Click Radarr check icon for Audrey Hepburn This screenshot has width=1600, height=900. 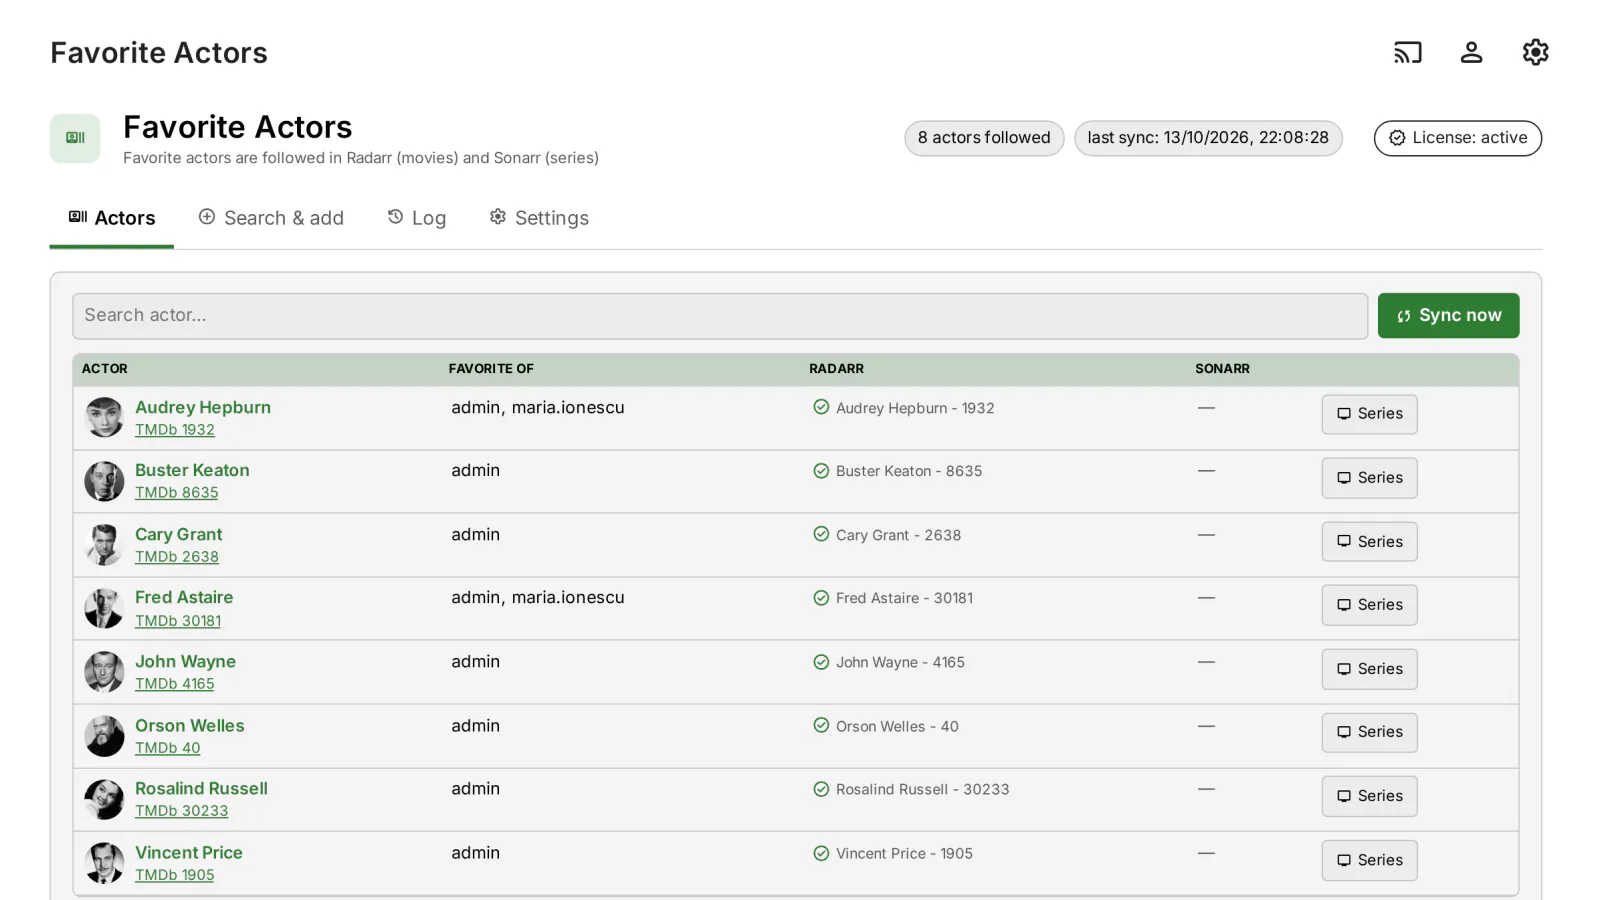pos(821,407)
